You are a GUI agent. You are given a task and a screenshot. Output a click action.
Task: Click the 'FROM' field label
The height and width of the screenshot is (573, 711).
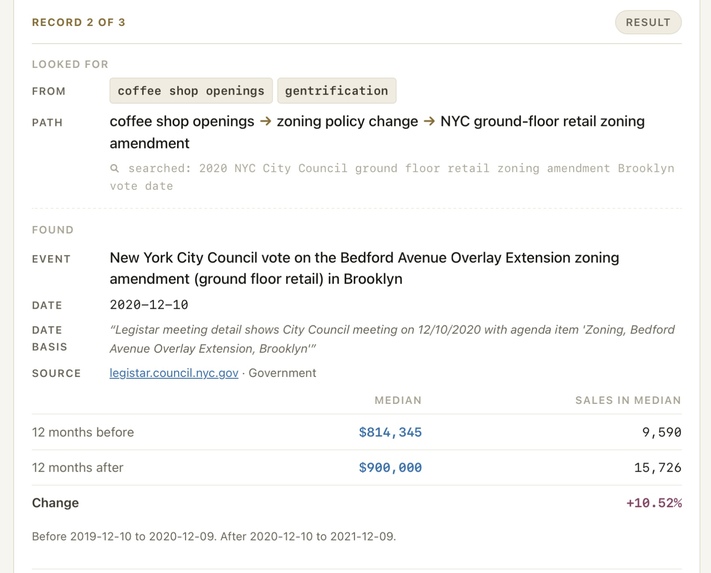(x=49, y=91)
